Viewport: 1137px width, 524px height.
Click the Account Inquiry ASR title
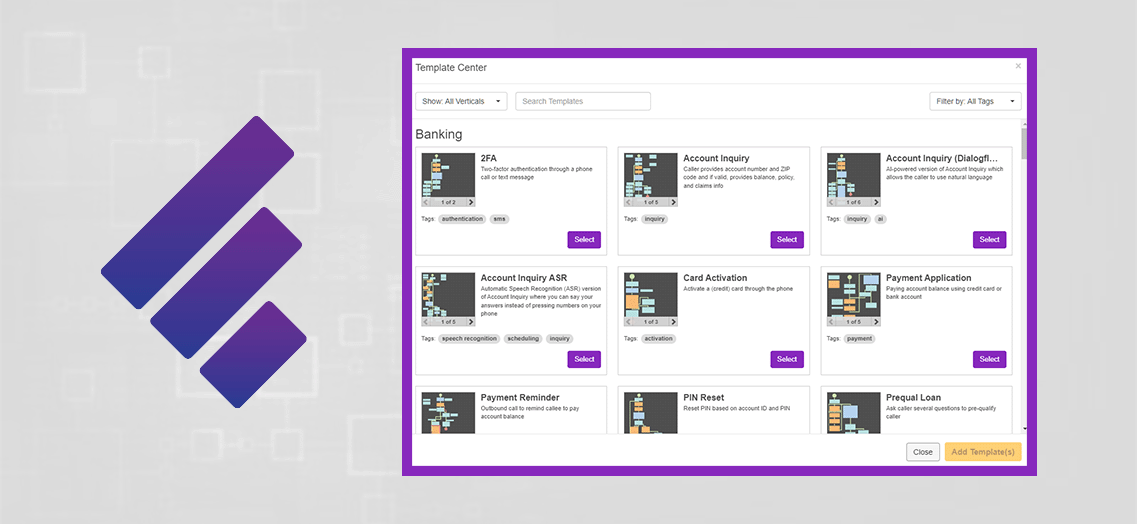524,278
